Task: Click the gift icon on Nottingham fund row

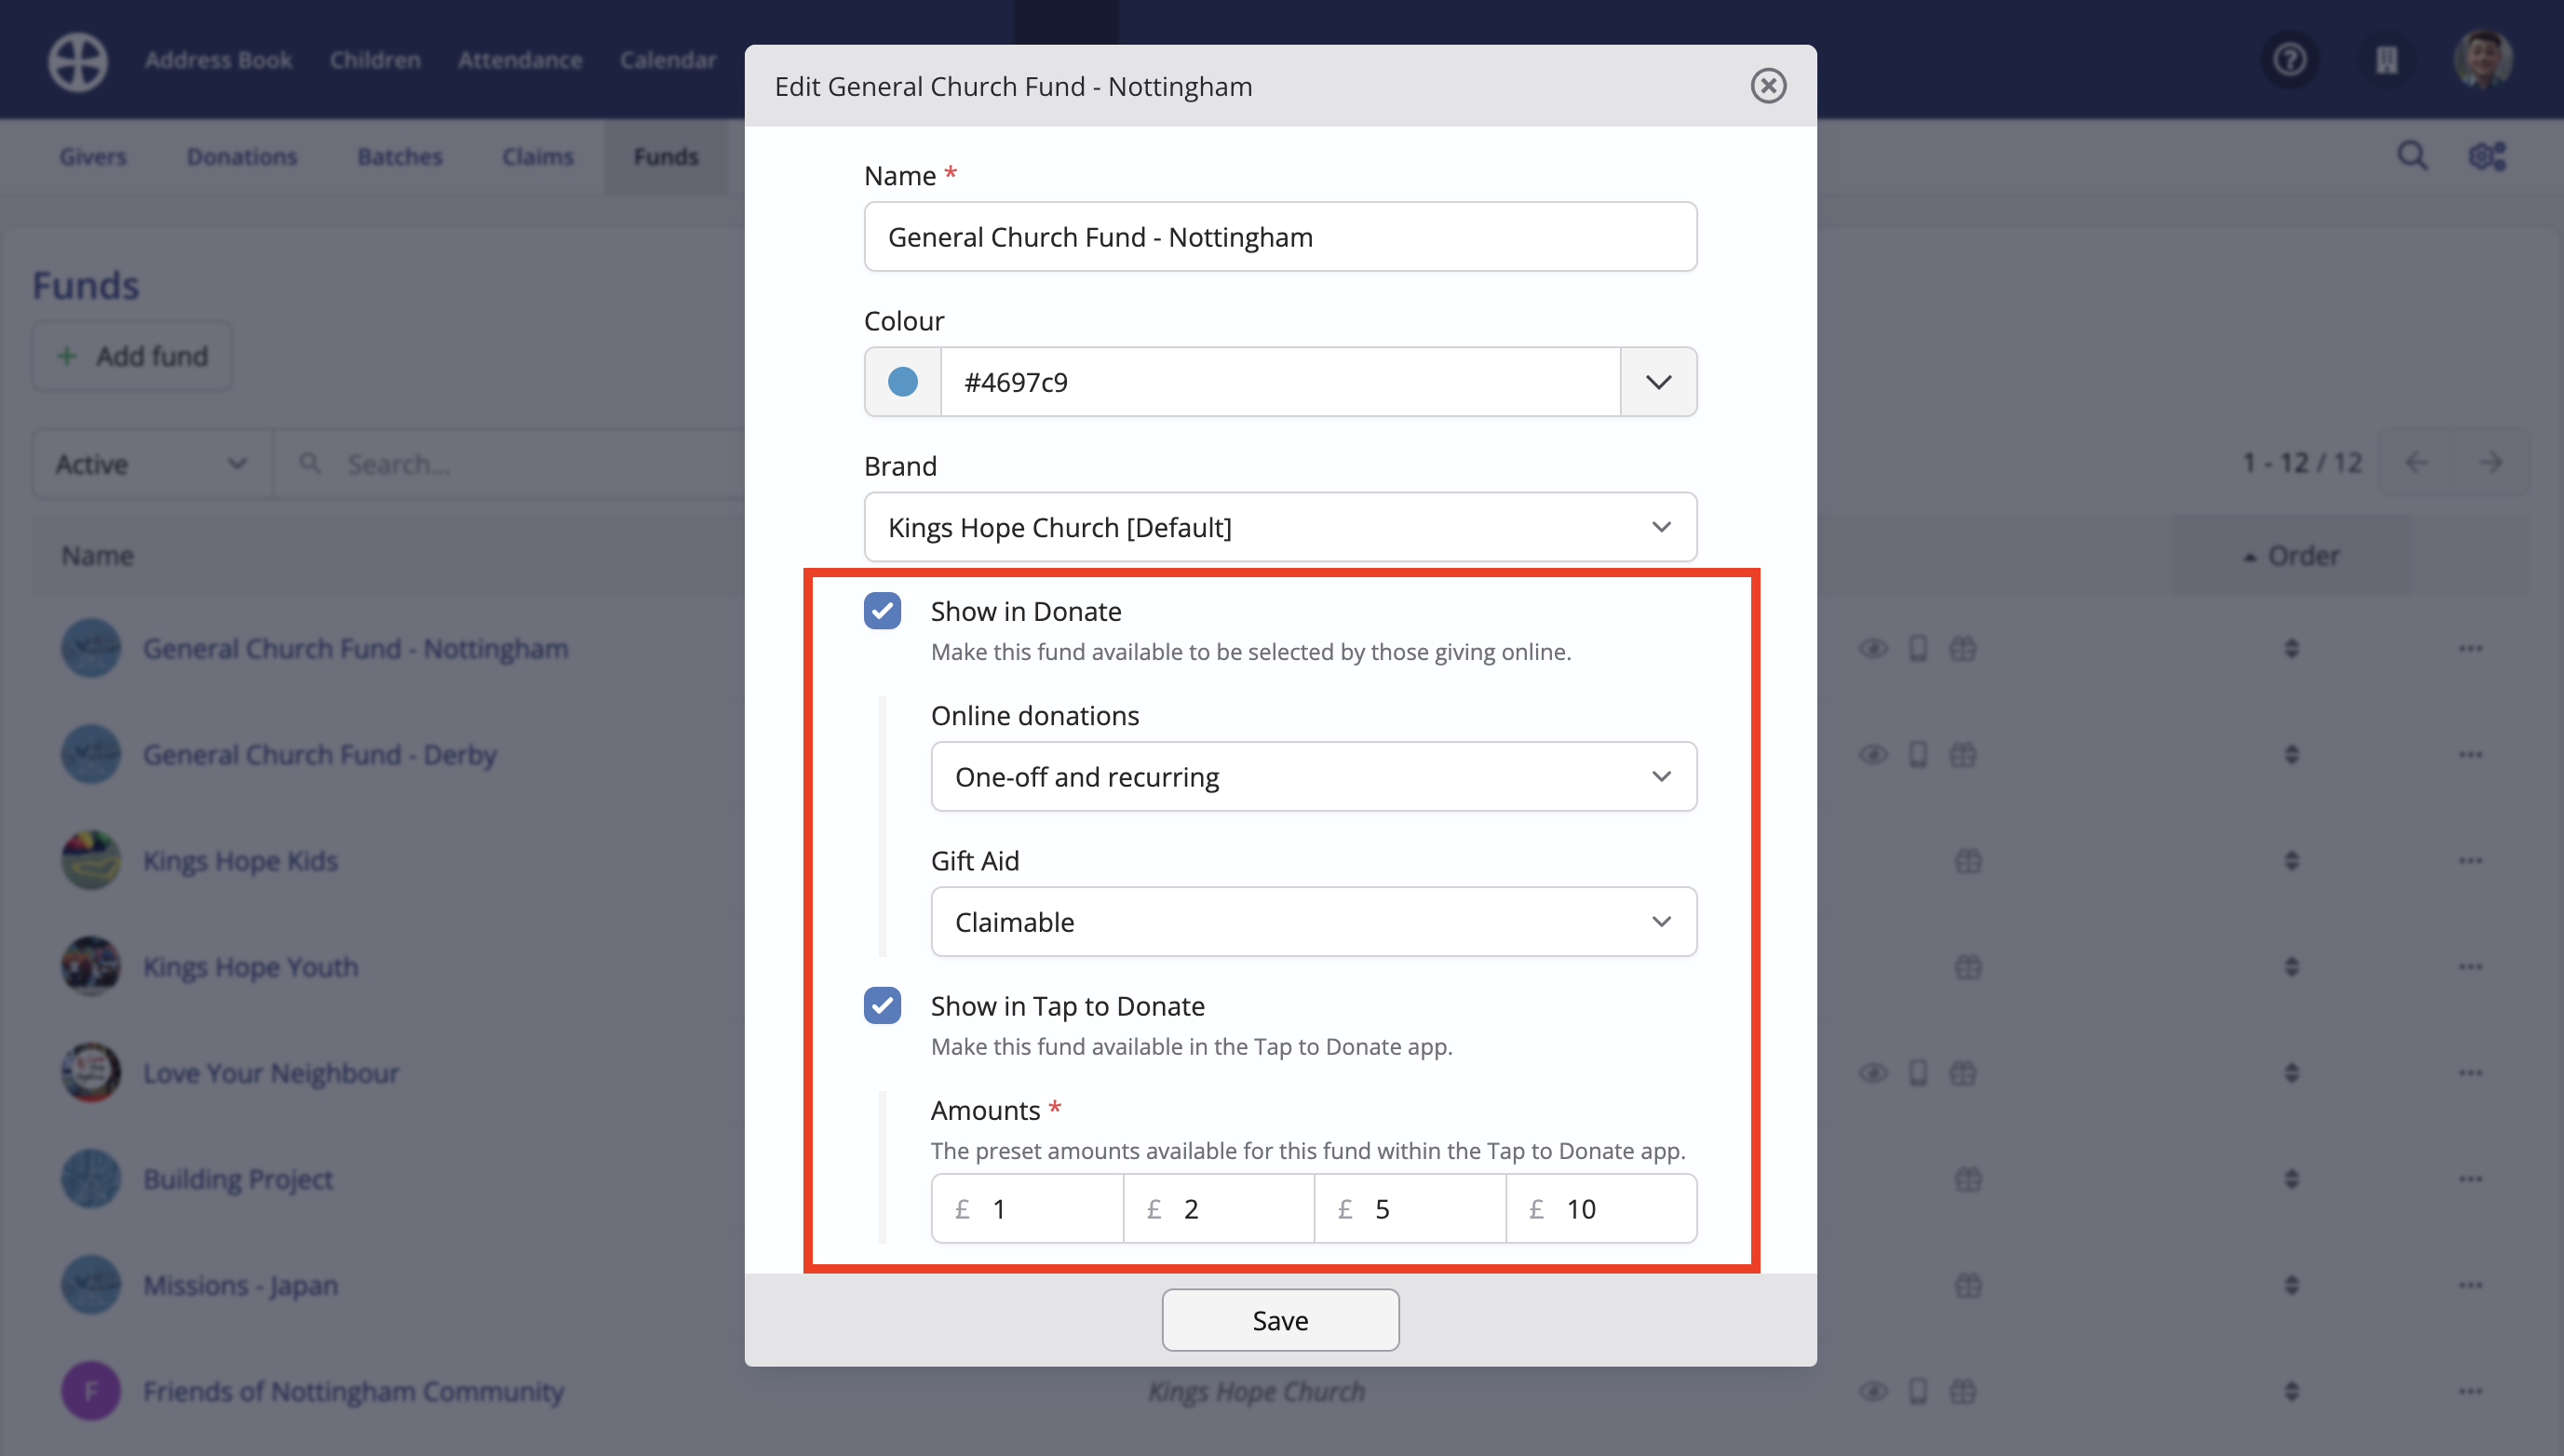Action: coord(1963,649)
